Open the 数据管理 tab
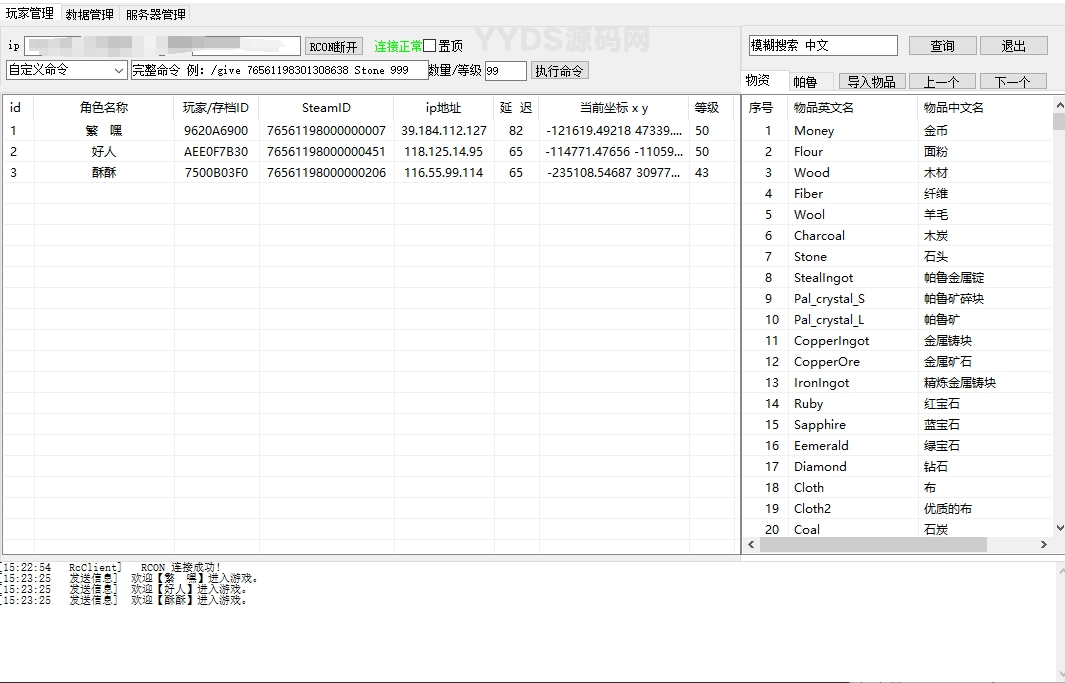Viewport: 1065px width, 683px height. [89, 15]
